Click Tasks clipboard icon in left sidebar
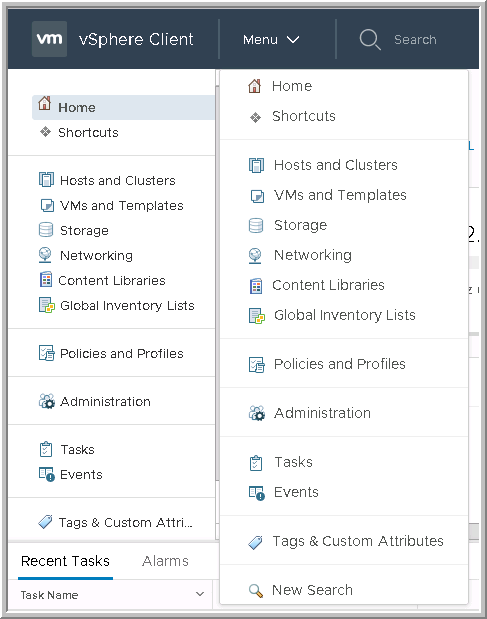This screenshot has width=487, height=619. 46,449
